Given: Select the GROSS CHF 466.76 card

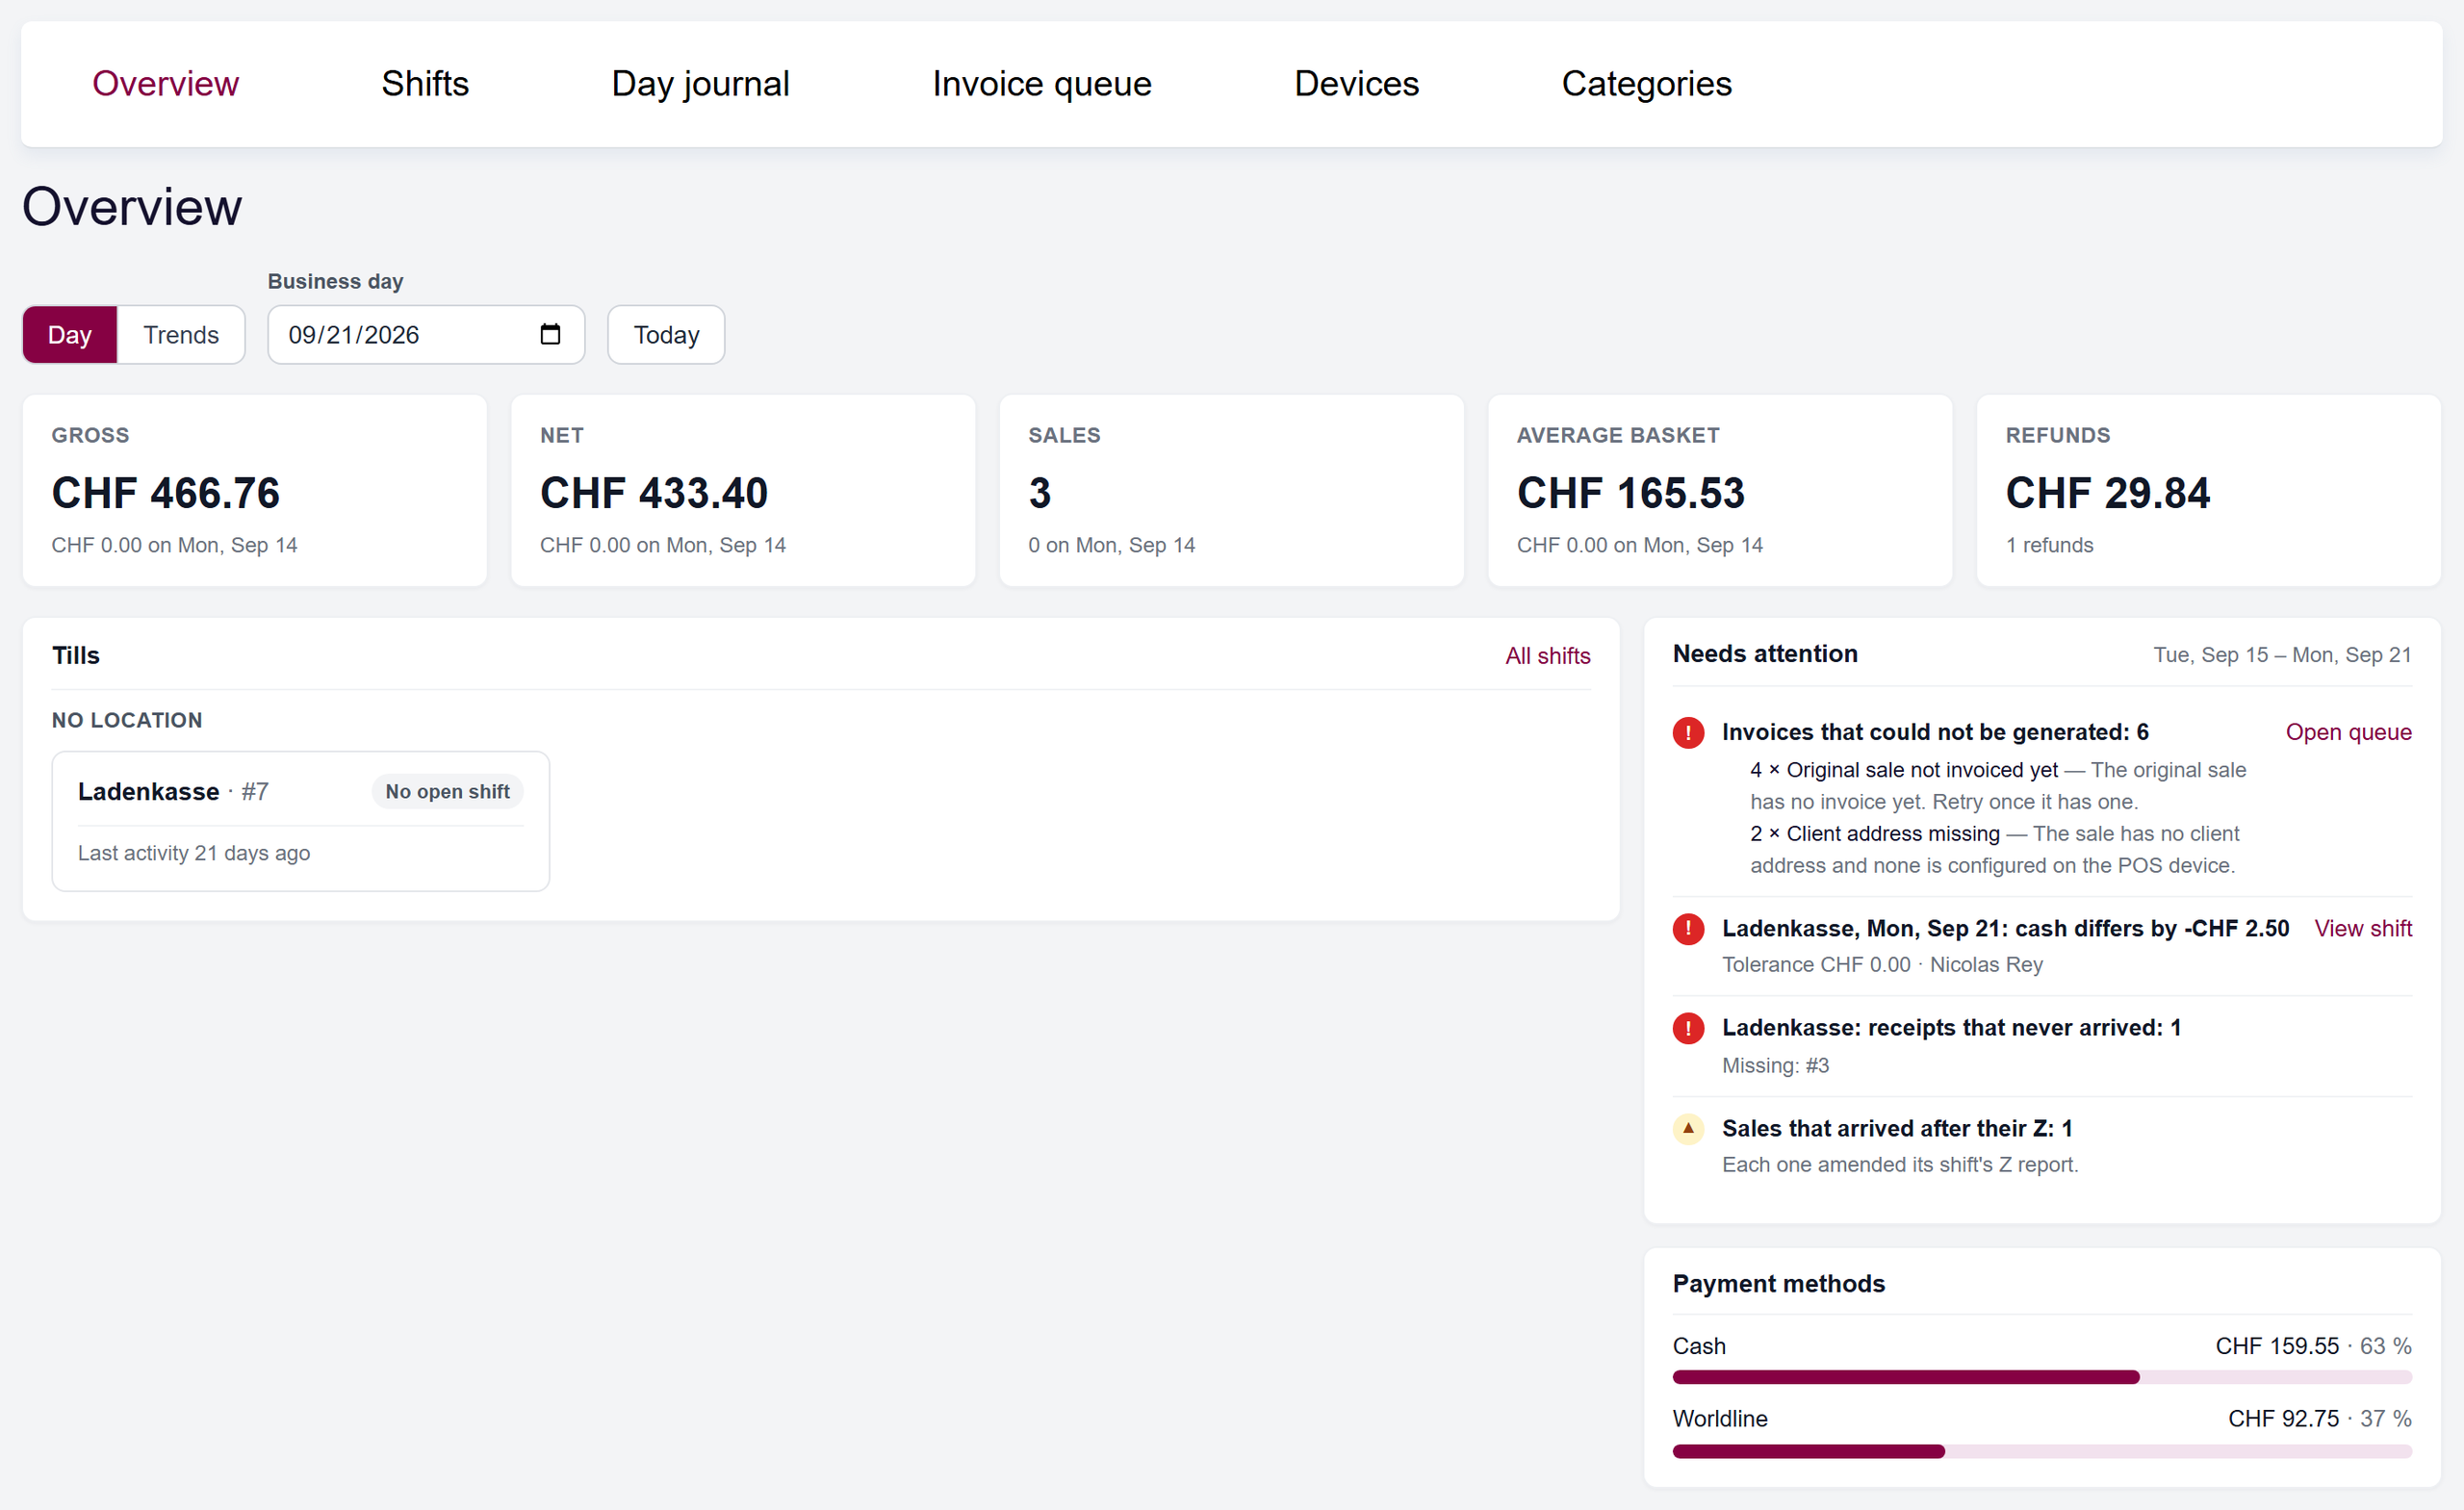Looking at the screenshot, I should click(255, 491).
